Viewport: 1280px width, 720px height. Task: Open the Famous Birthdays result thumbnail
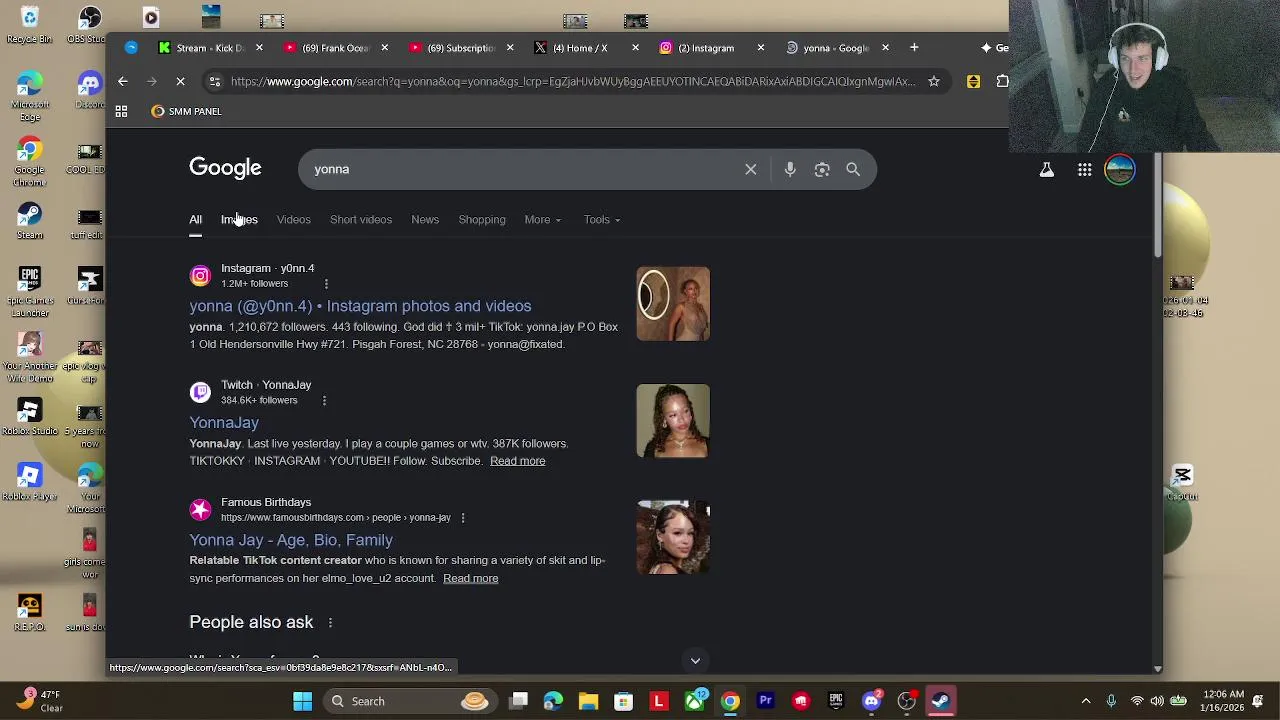(673, 538)
